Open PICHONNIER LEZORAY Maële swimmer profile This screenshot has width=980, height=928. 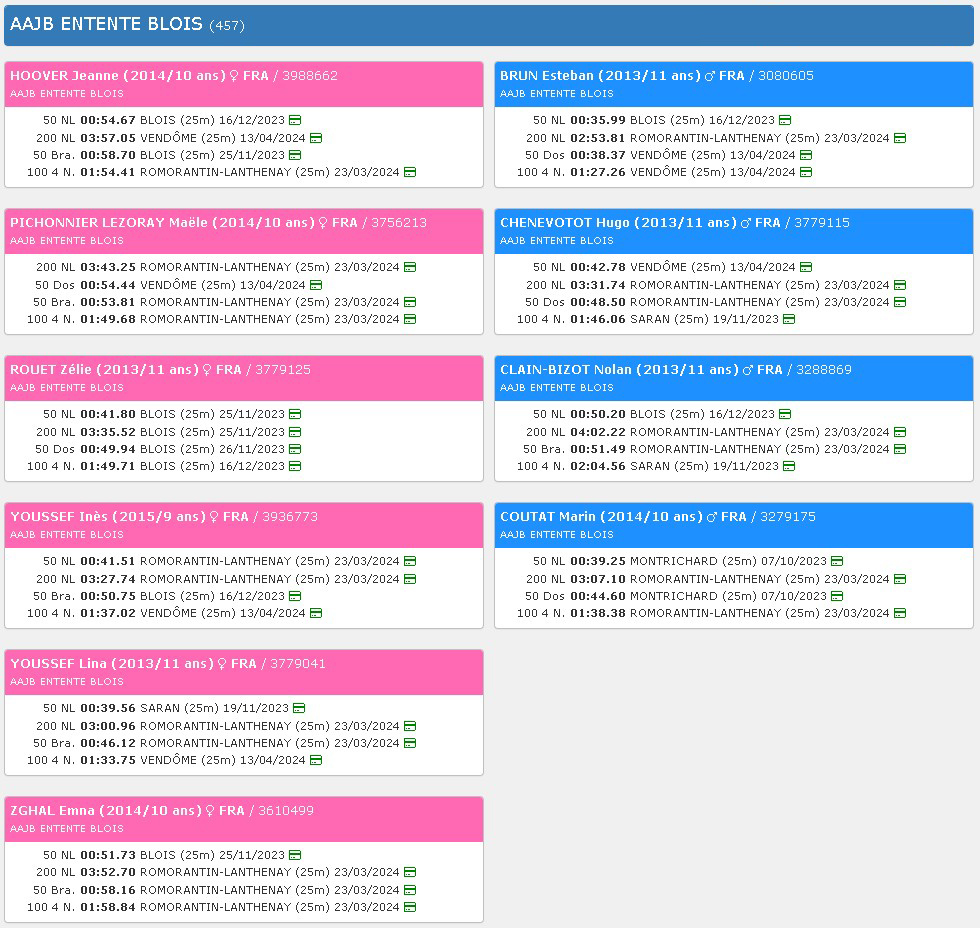162,222
